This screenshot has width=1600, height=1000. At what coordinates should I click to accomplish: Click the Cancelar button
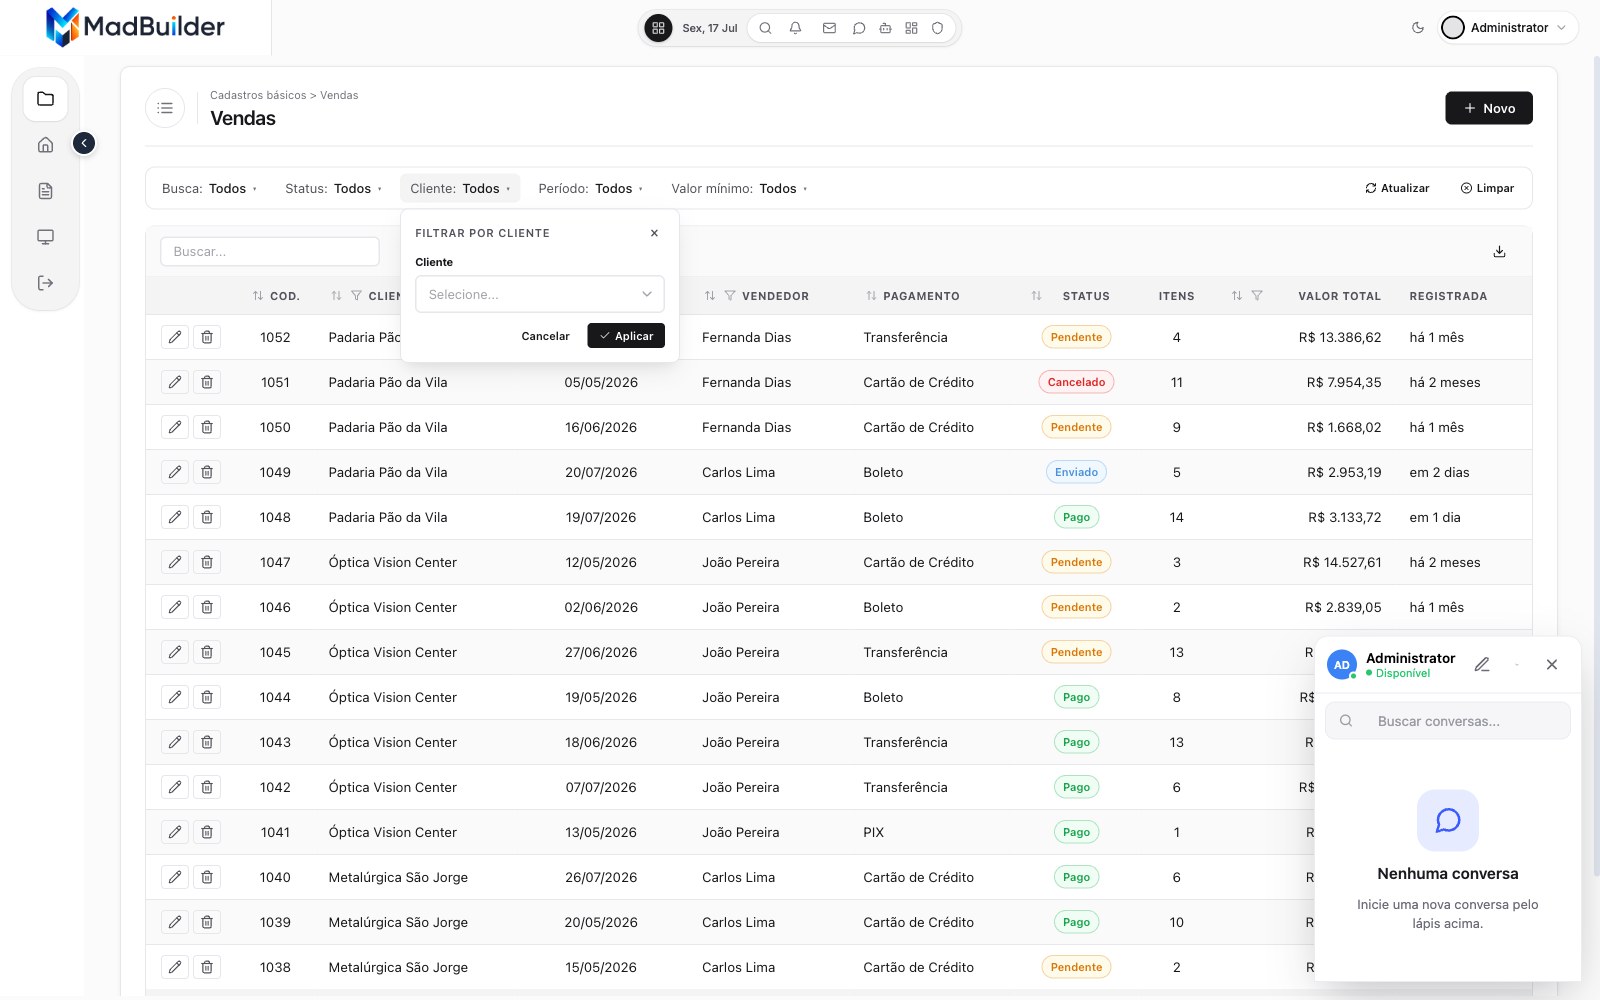click(x=545, y=336)
